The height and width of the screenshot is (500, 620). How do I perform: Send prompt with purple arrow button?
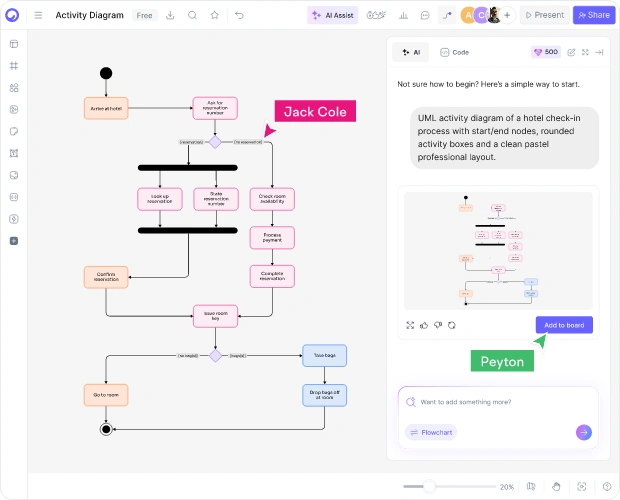[584, 432]
